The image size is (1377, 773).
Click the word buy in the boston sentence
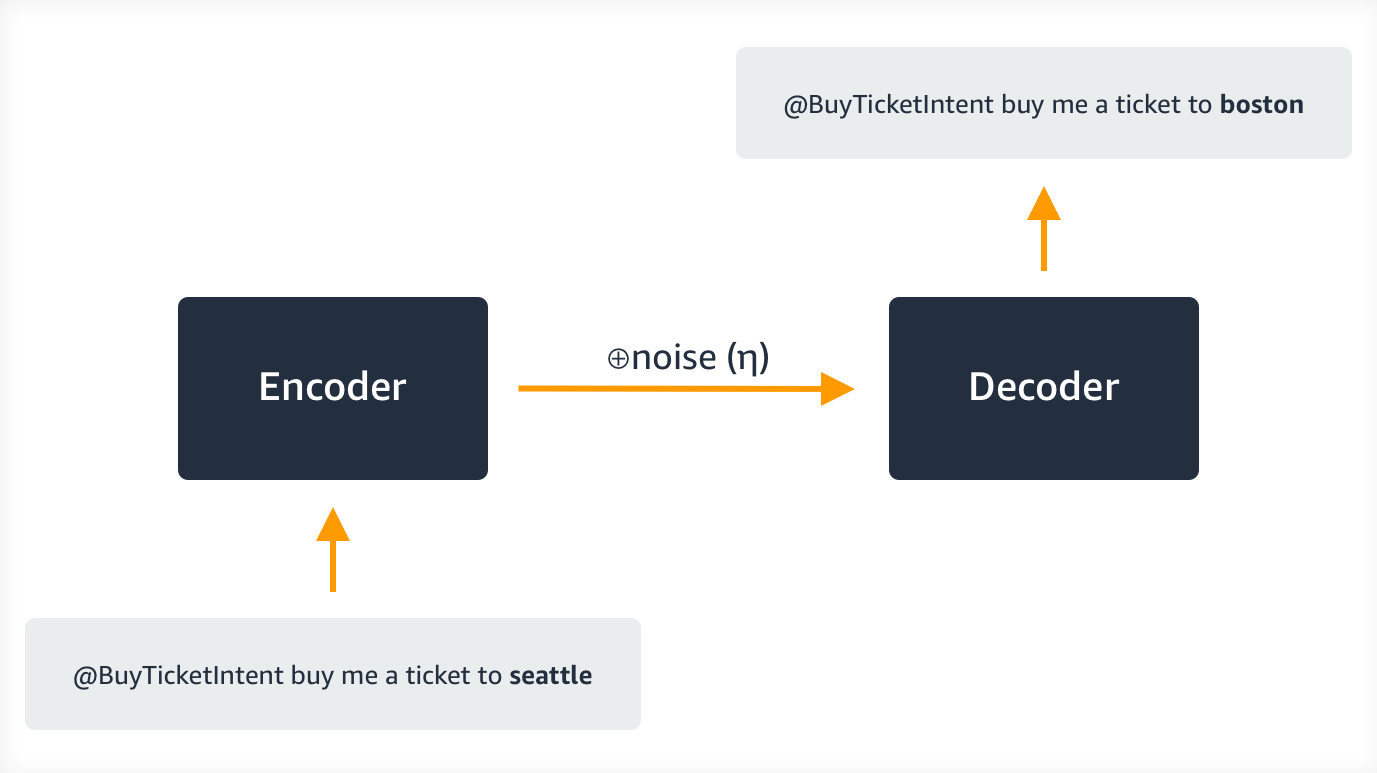(1021, 105)
